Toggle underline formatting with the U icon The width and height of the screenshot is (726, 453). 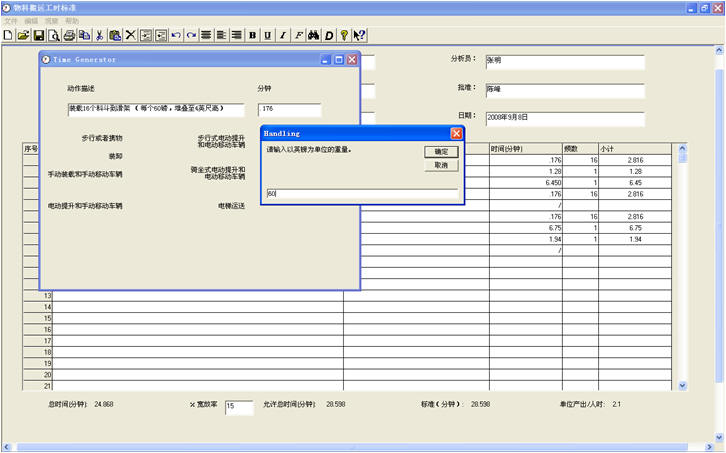point(267,35)
